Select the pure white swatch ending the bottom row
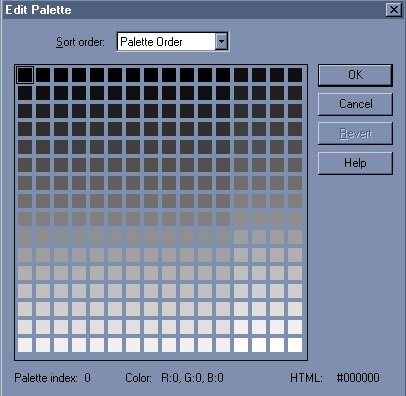Image resolution: width=406 pixels, height=396 pixels. pyautogui.click(x=295, y=345)
